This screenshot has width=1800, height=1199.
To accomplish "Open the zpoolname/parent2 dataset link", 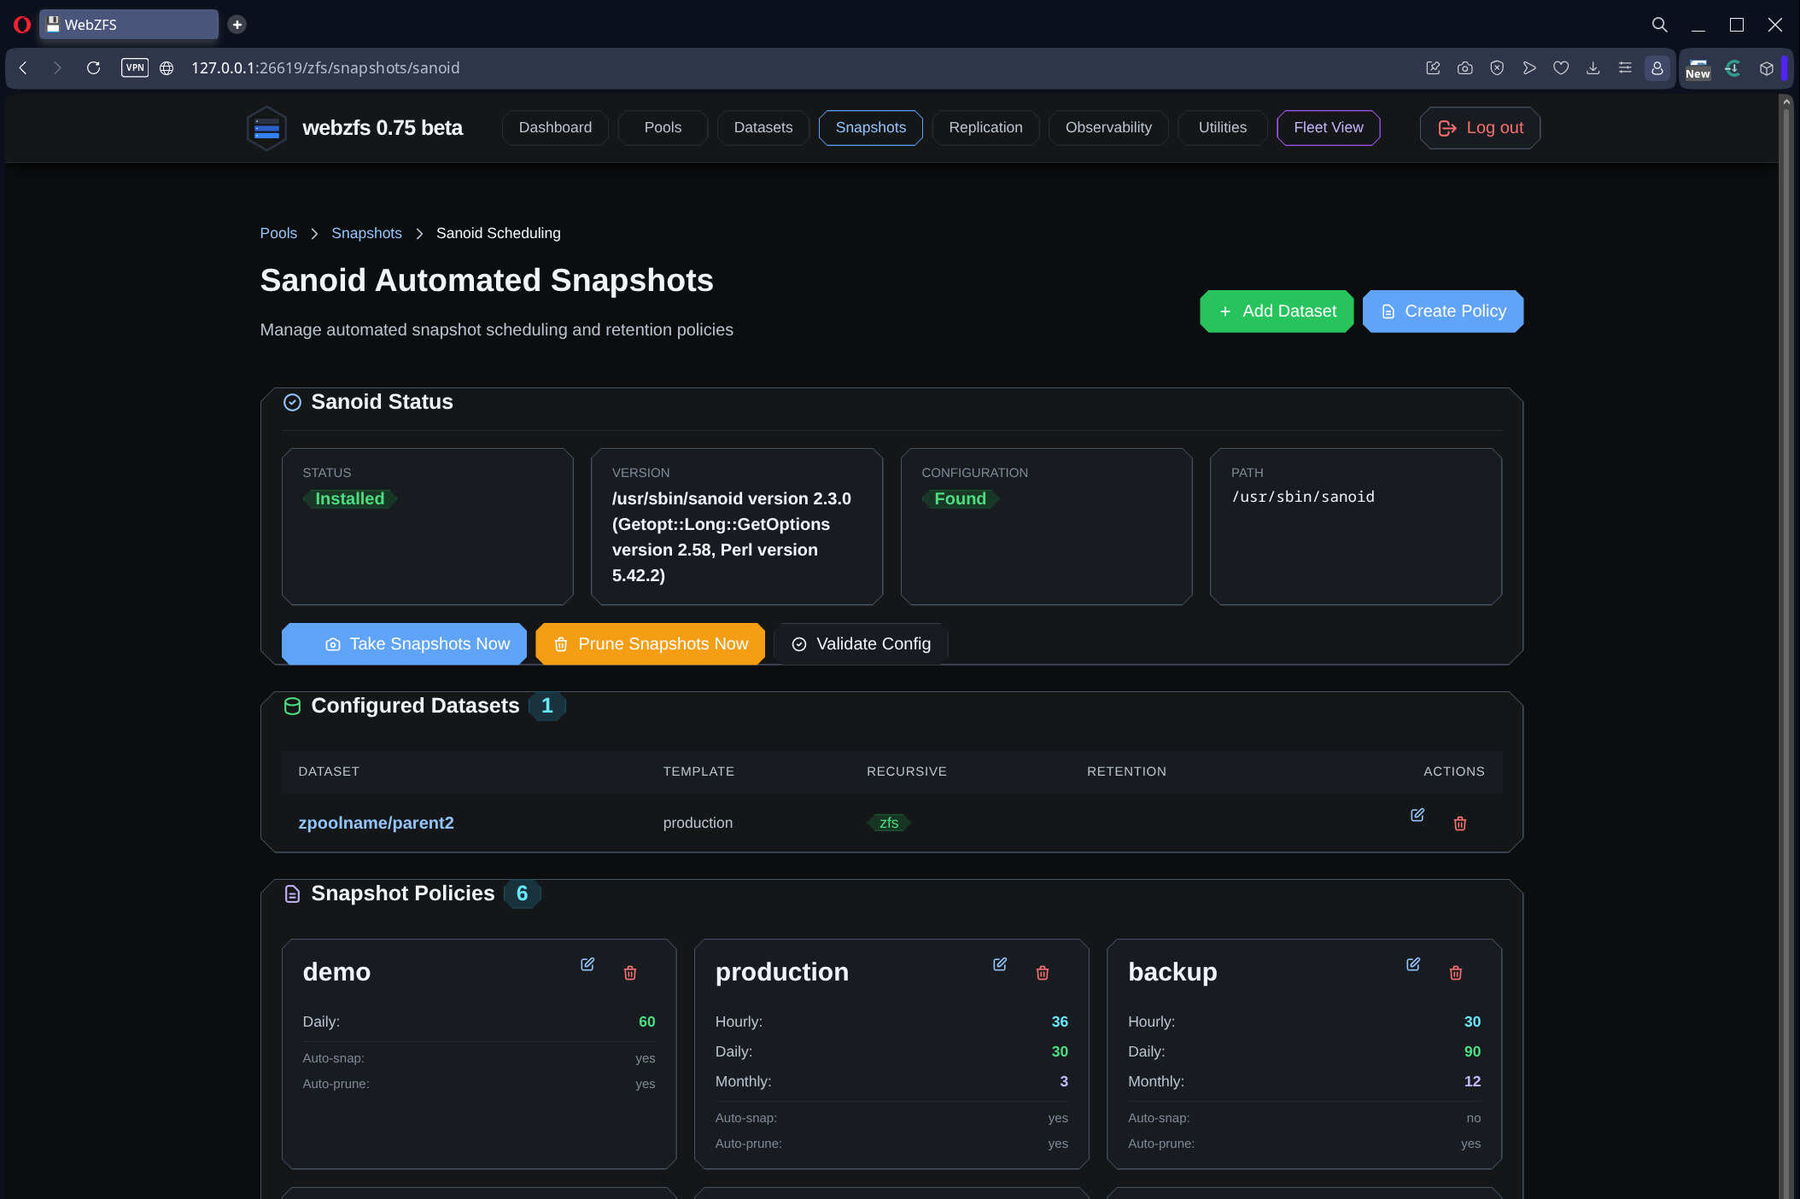I will point(376,823).
